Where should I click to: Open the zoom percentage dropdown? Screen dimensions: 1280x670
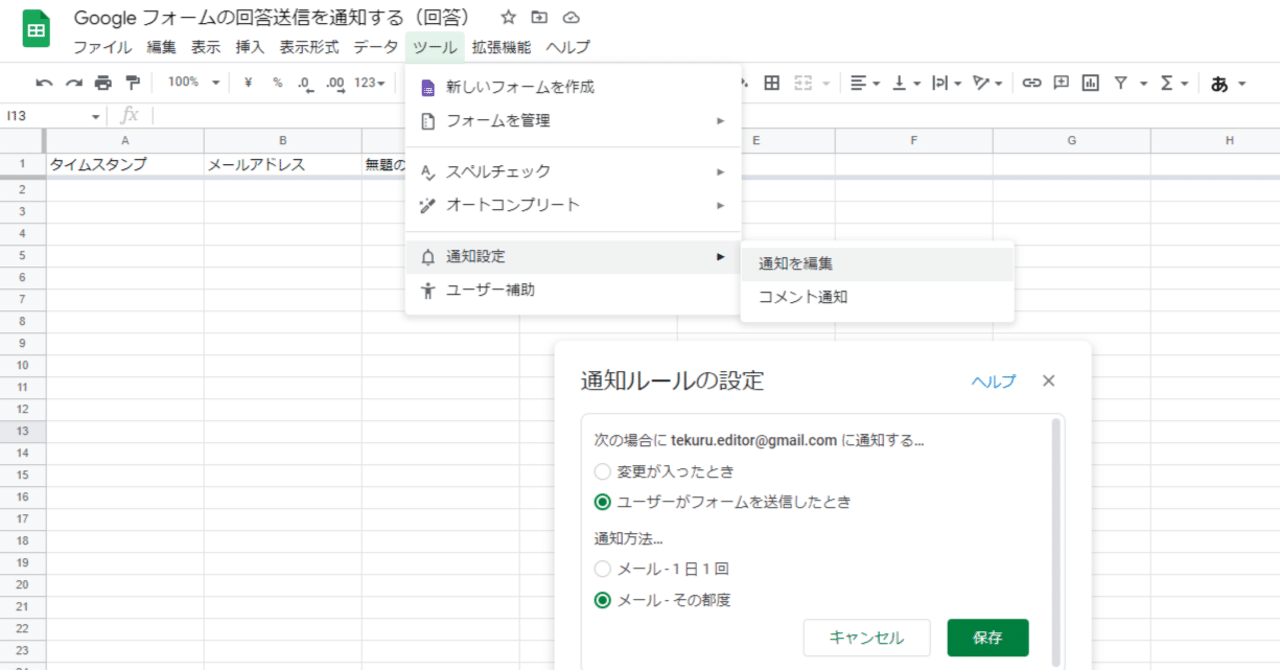(191, 83)
